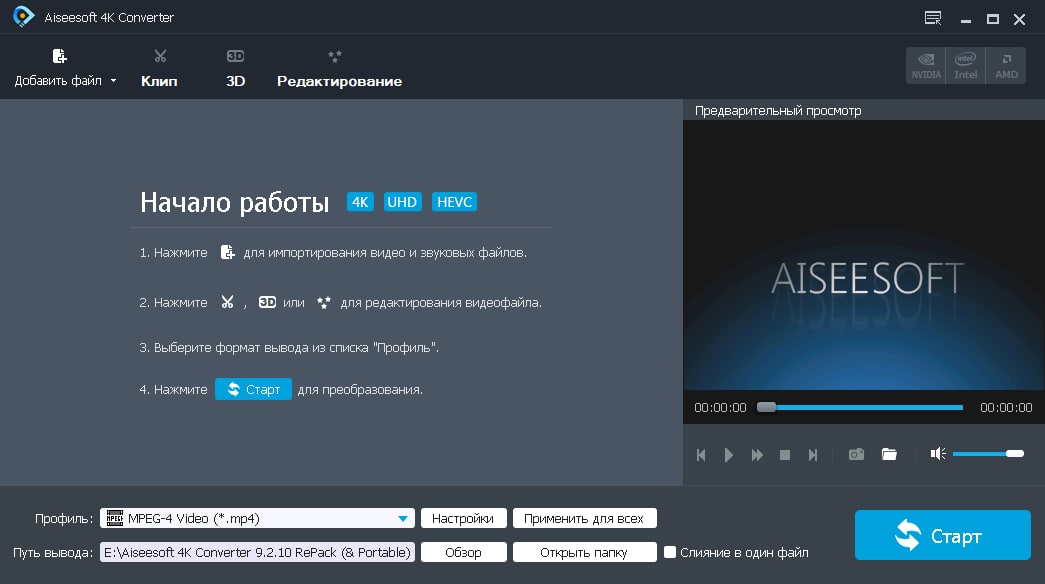Click the Открыть папку button
Viewport: 1045px width, 584px height.
pos(584,552)
